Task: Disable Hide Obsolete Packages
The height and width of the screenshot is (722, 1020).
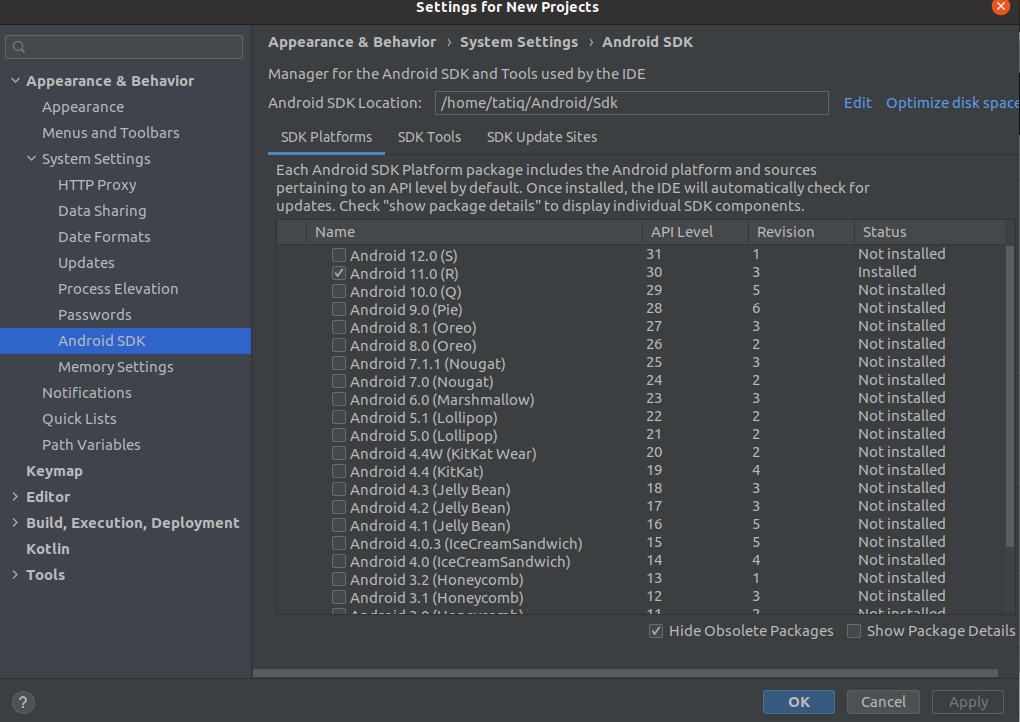Action: [x=656, y=630]
